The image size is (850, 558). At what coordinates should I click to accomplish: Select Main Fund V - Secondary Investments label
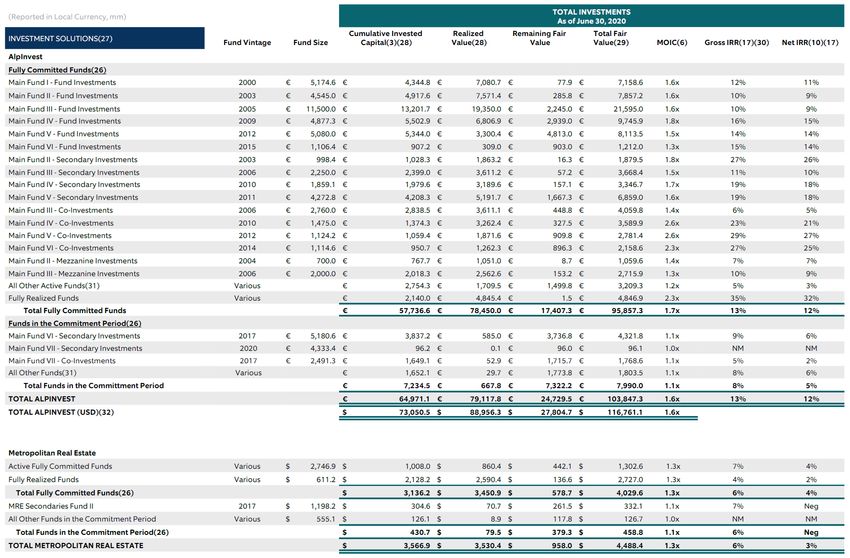point(73,197)
